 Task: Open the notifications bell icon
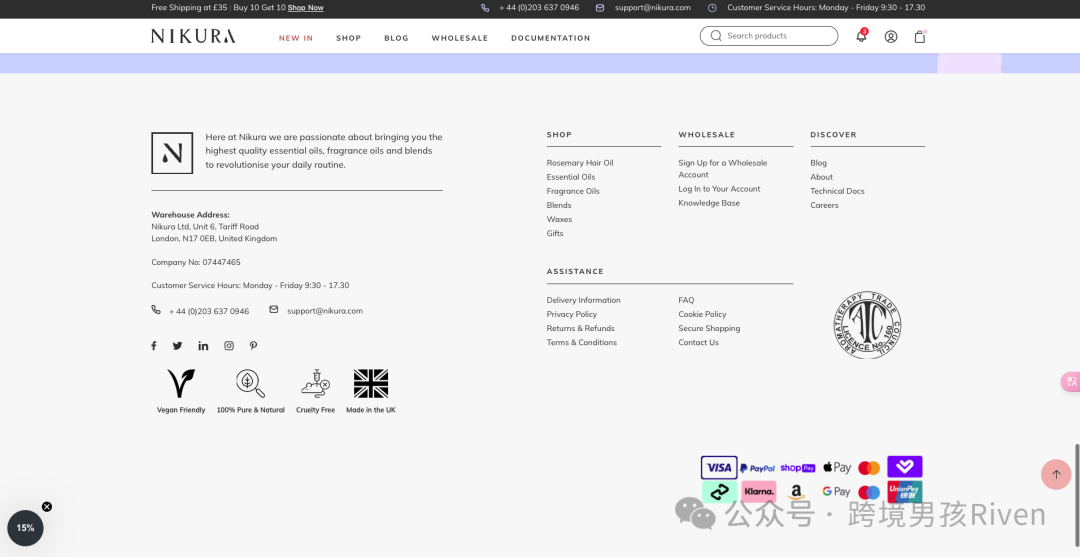coord(861,36)
